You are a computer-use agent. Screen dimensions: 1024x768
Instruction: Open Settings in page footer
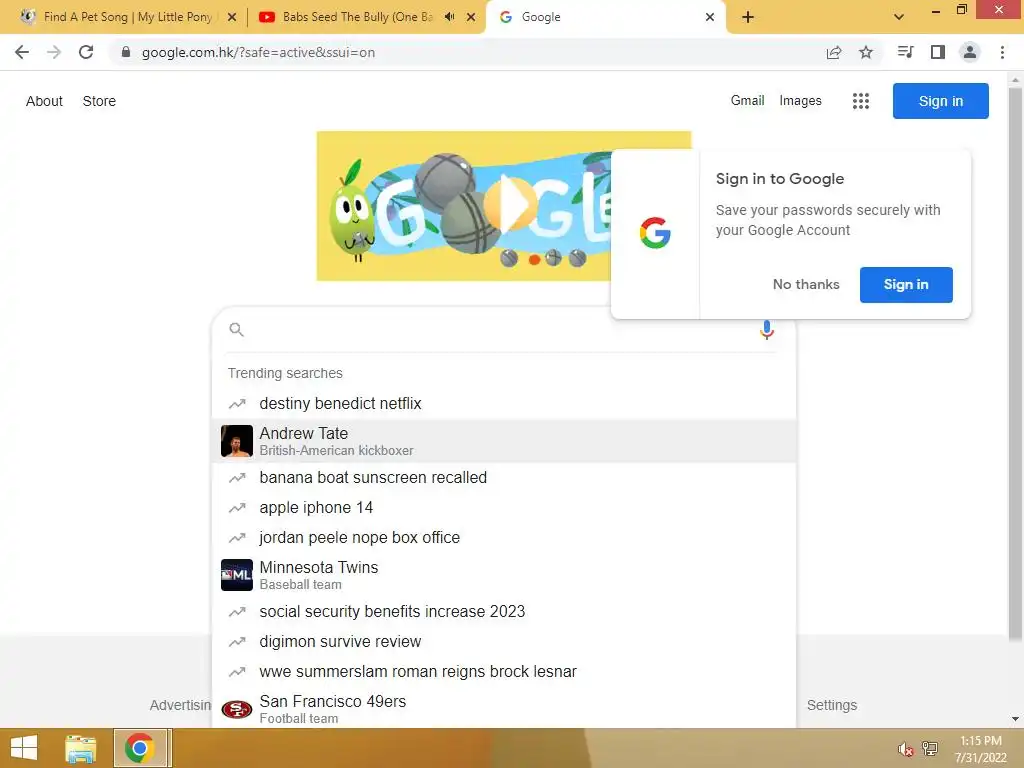[x=831, y=705]
